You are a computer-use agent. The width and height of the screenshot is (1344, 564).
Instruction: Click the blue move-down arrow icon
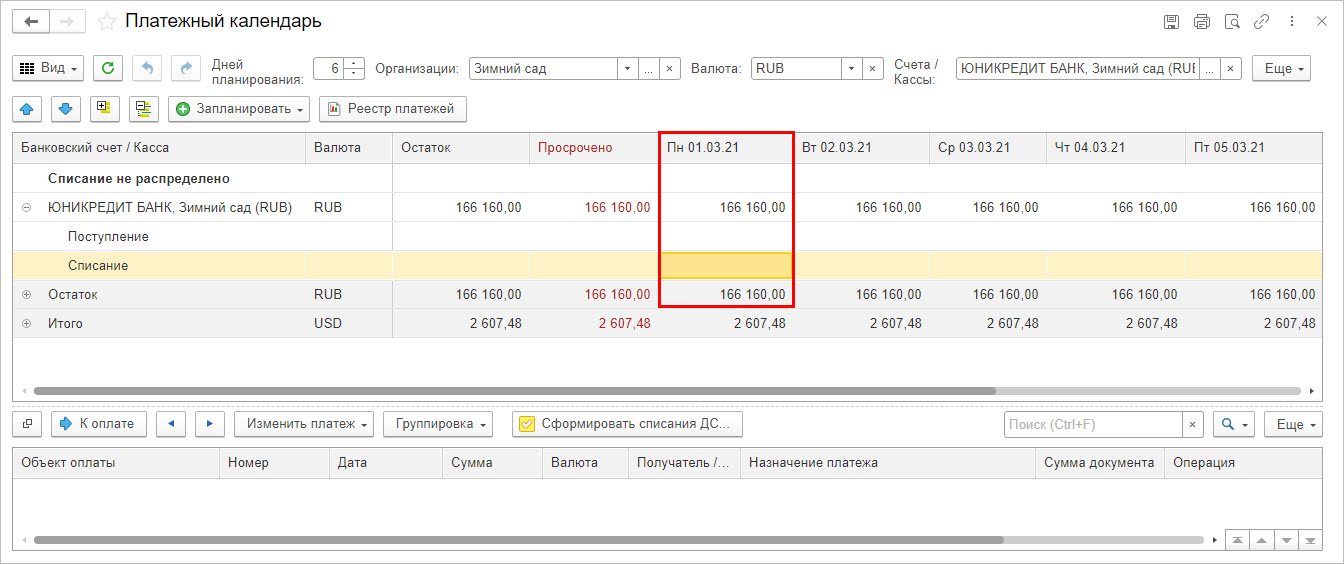click(x=65, y=109)
